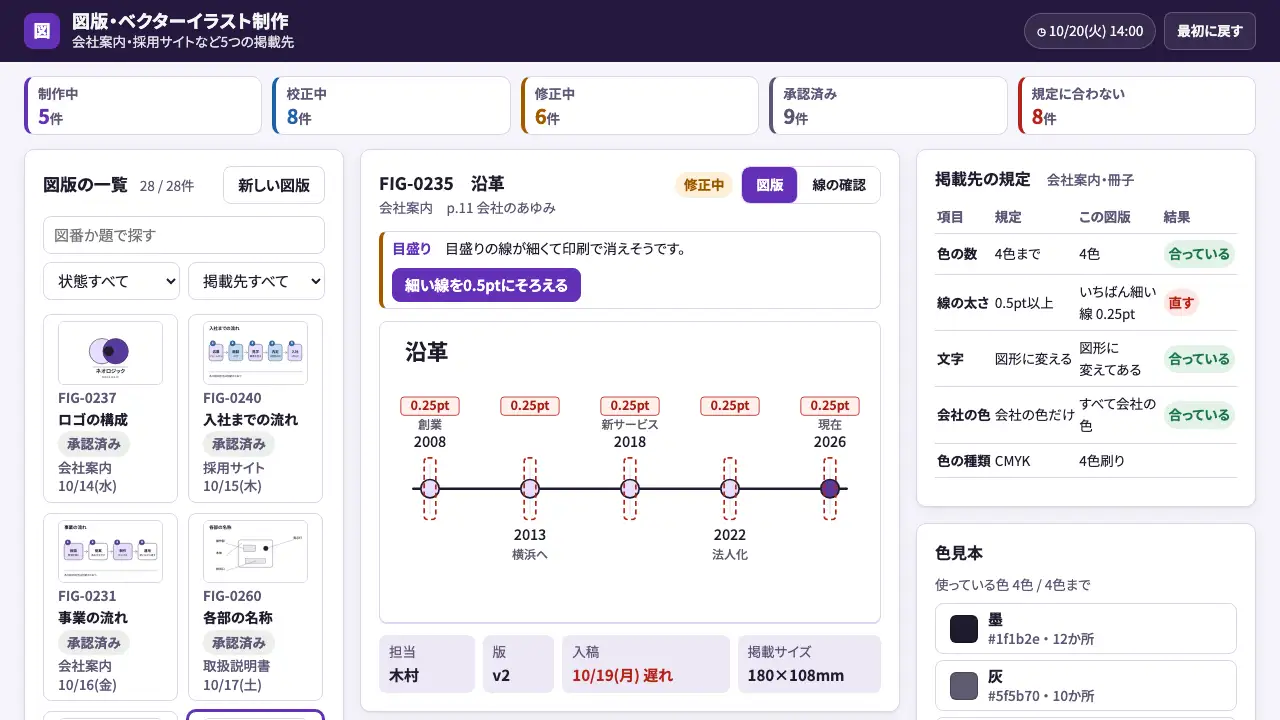Image resolution: width=1280 pixels, height=720 pixels.
Task: Filter by the 校正中 8件 card
Action: click(x=391, y=105)
